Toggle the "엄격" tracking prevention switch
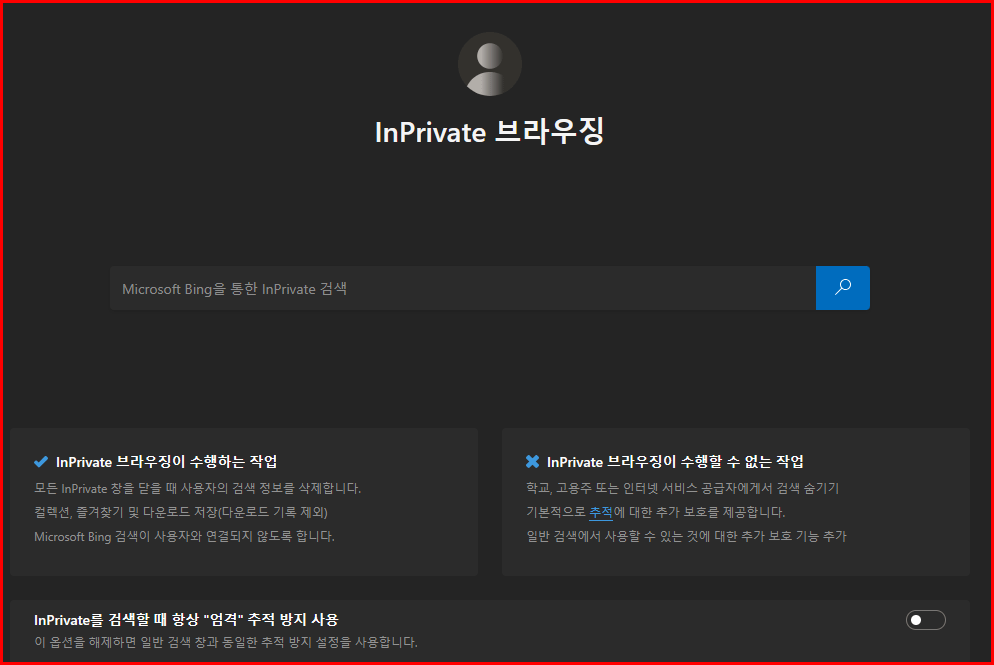This screenshot has height=665, width=994. pos(926,620)
